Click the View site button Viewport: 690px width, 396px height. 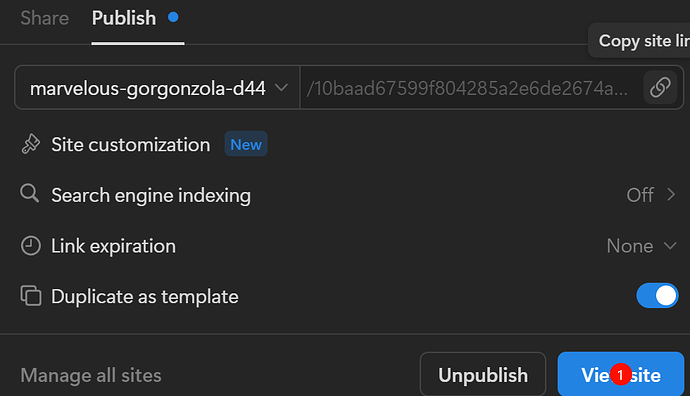[620, 375]
